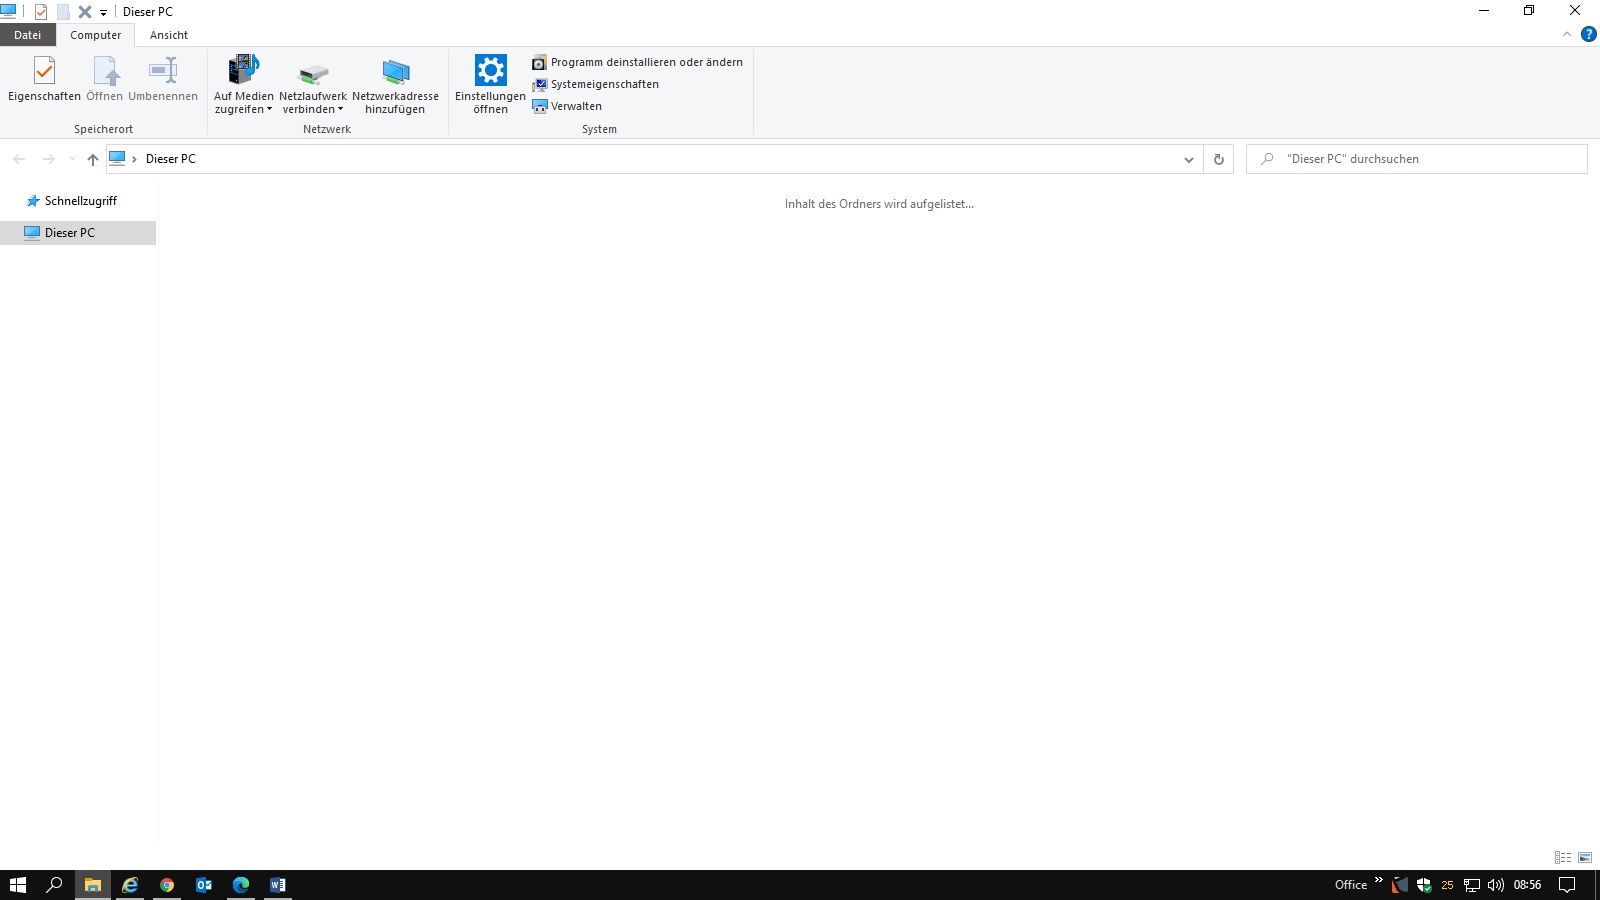Open Systemeigenschaften
The image size is (1600, 900).
[x=595, y=84]
